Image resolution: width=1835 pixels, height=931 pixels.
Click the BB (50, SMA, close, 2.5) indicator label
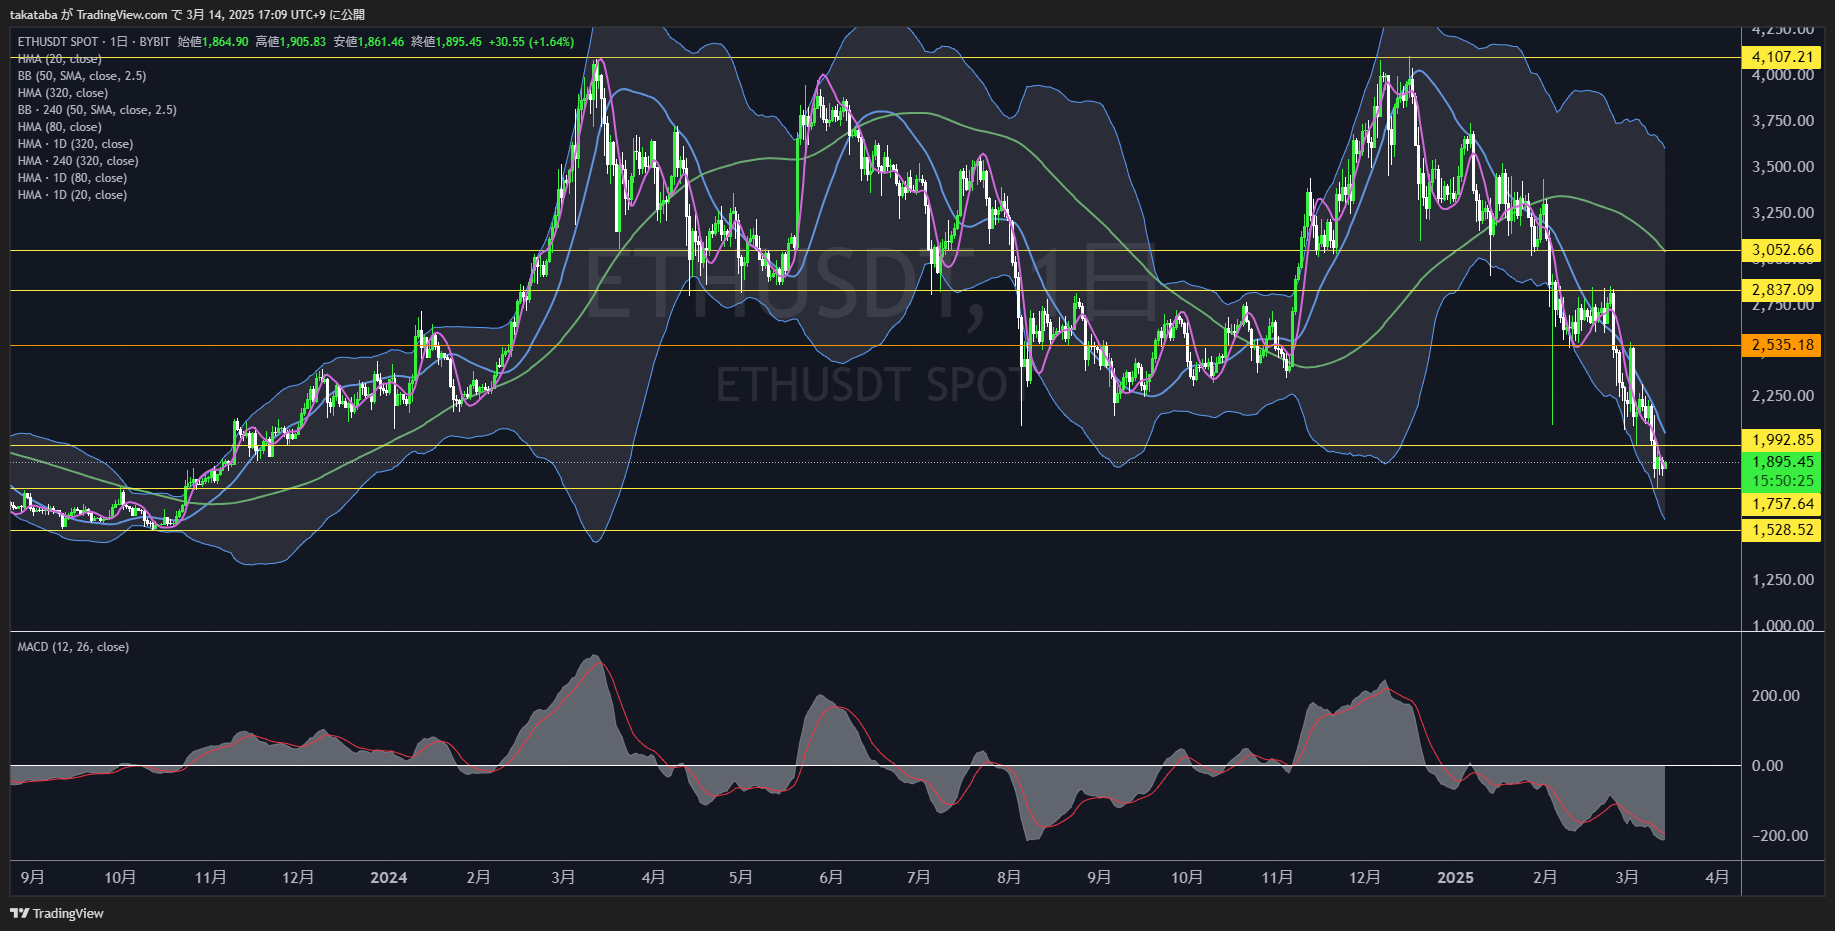point(82,76)
